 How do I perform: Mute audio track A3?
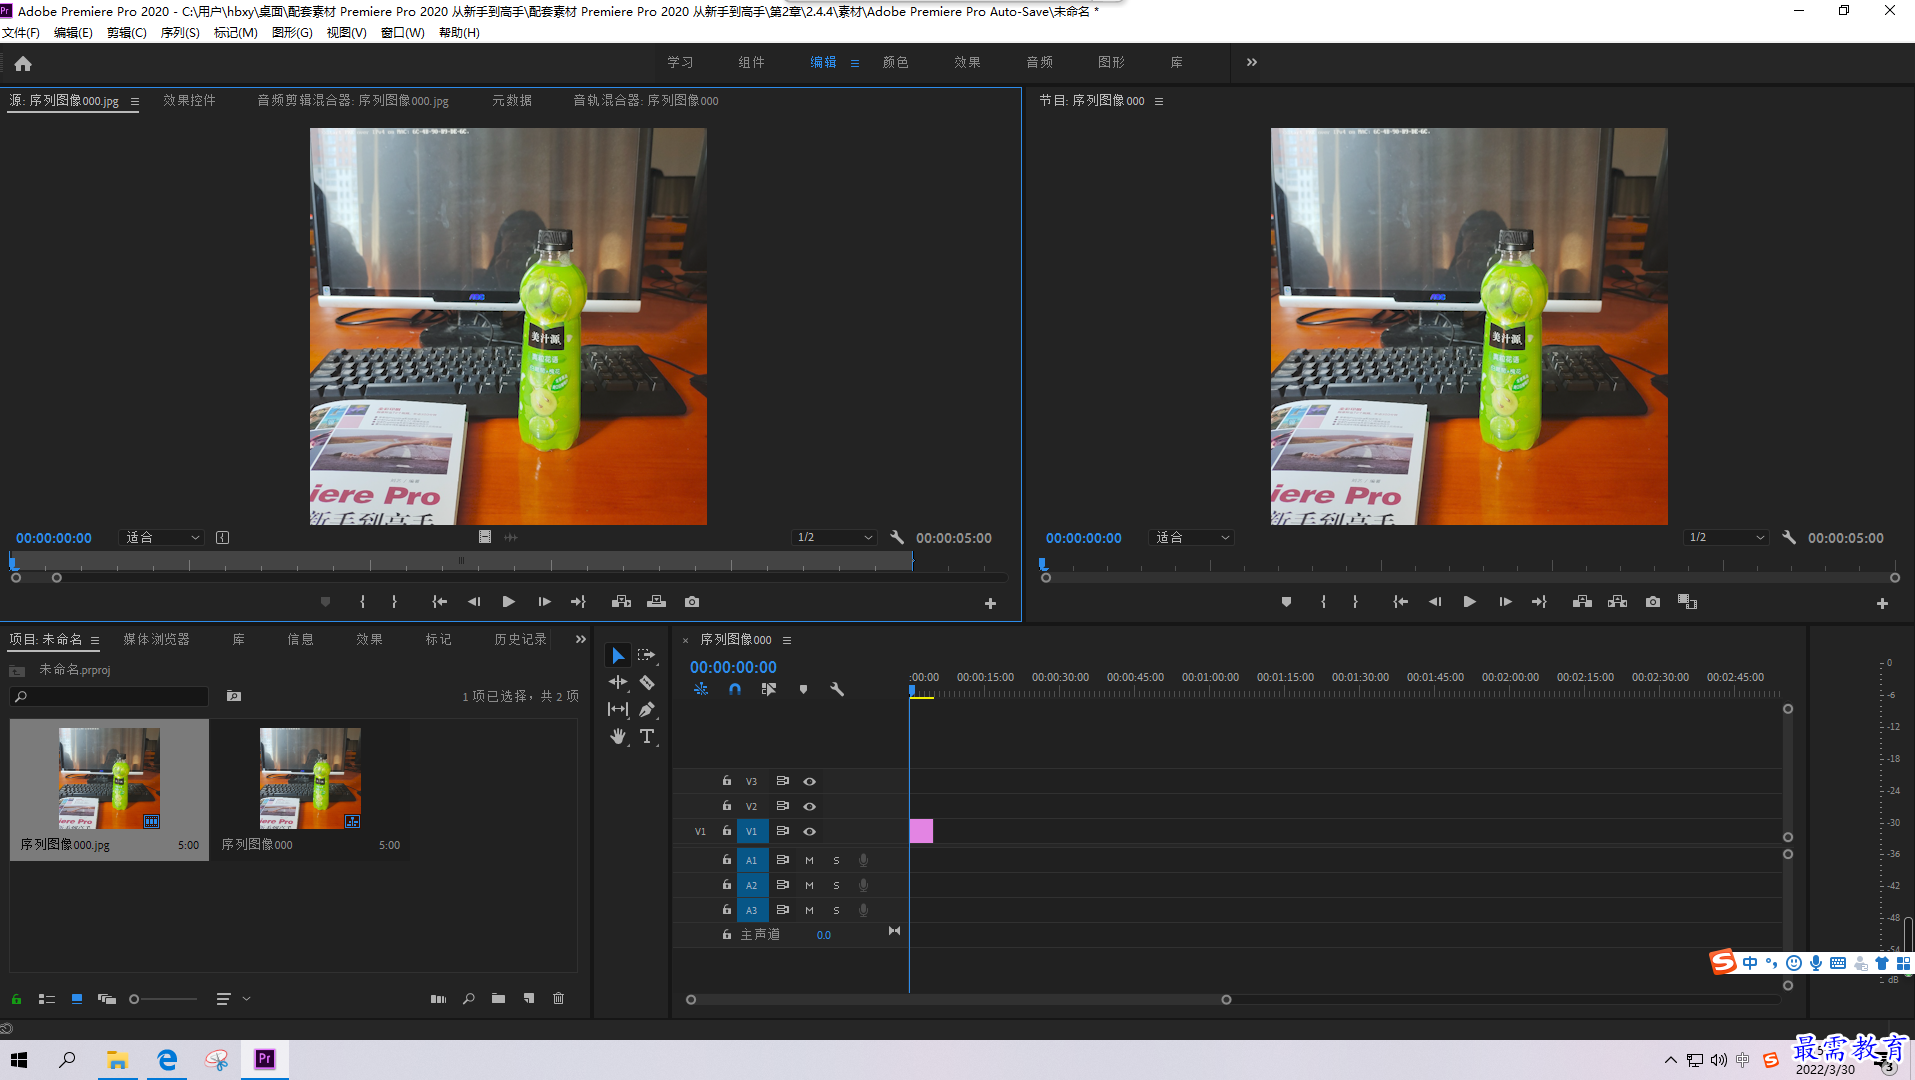pyautogui.click(x=809, y=911)
